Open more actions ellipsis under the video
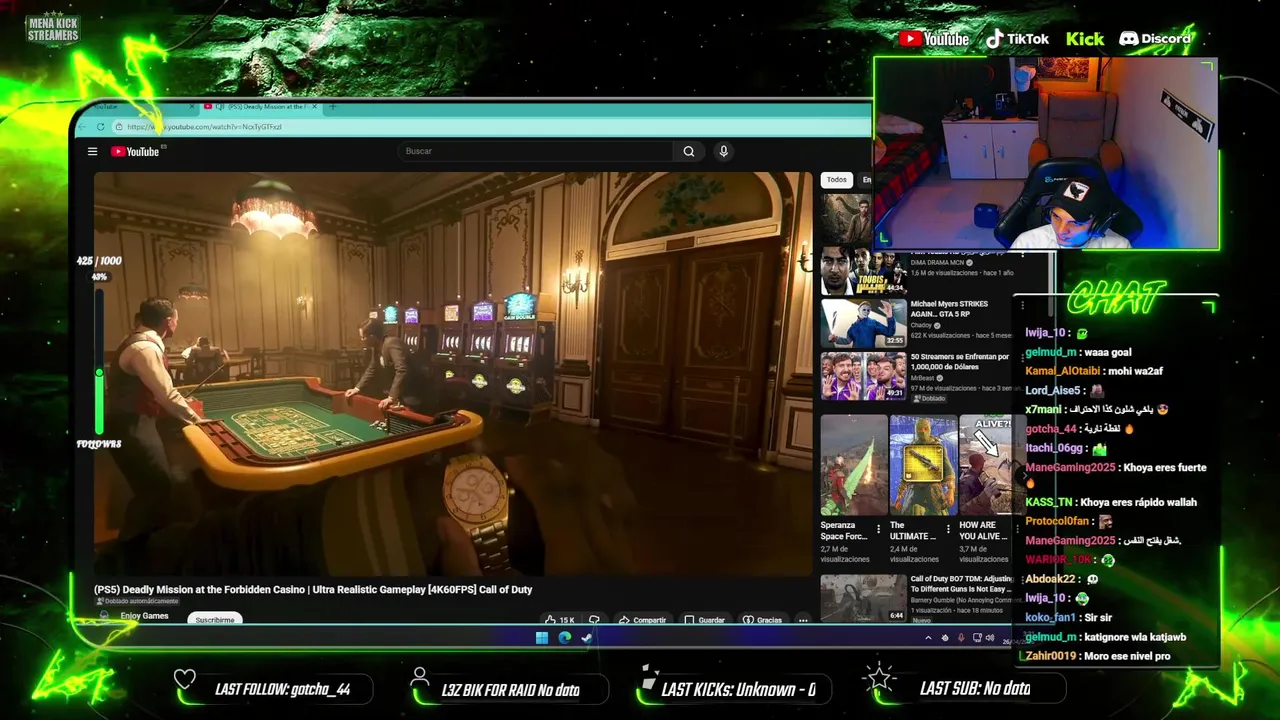The image size is (1280, 720). [802, 620]
